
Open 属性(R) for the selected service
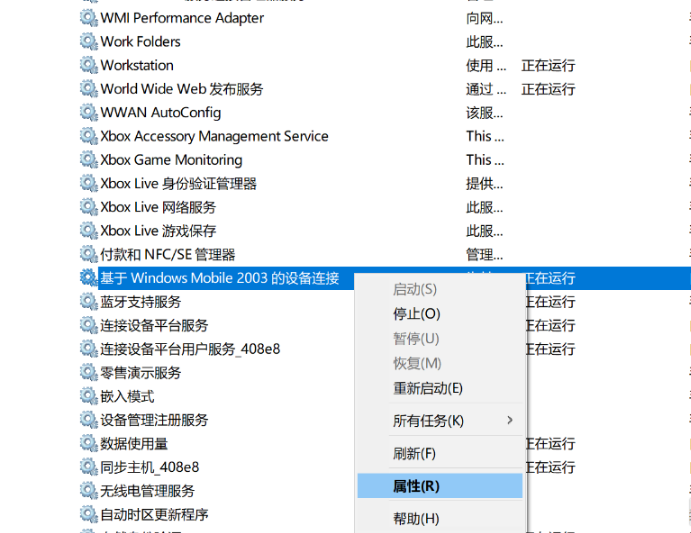coord(416,487)
